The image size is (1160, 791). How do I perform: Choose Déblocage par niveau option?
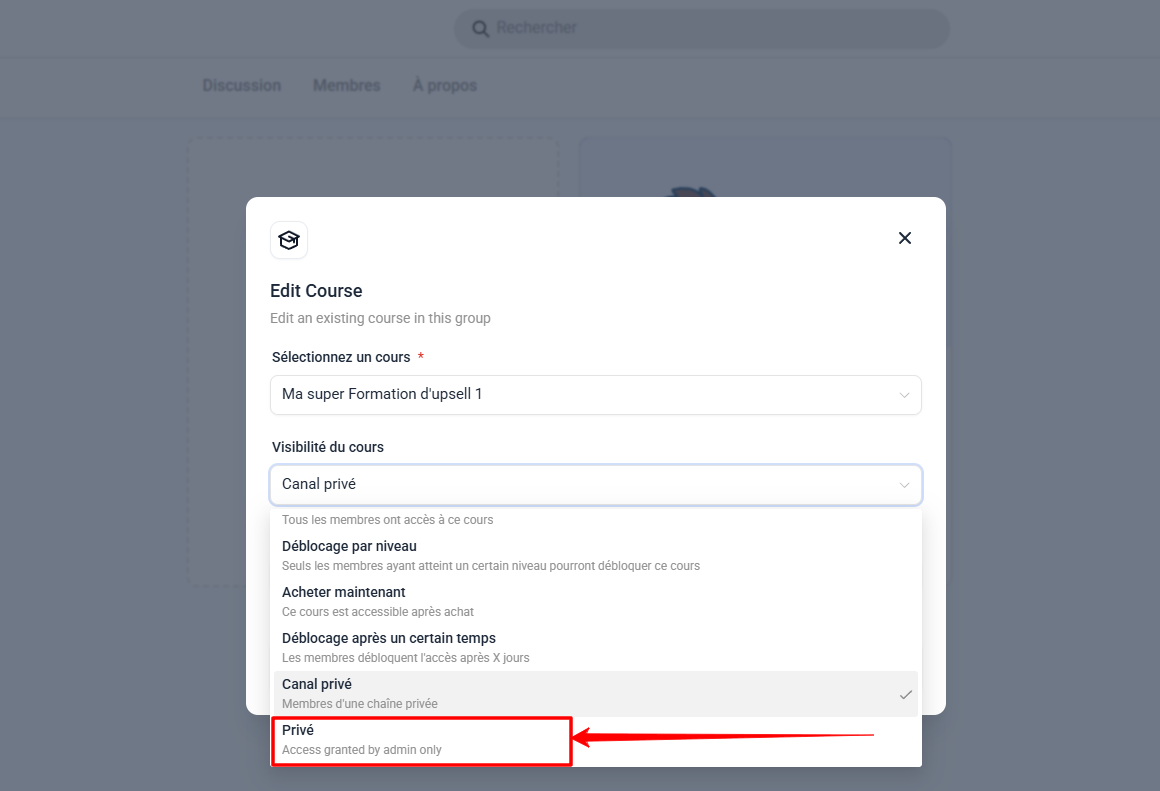[x=596, y=556]
